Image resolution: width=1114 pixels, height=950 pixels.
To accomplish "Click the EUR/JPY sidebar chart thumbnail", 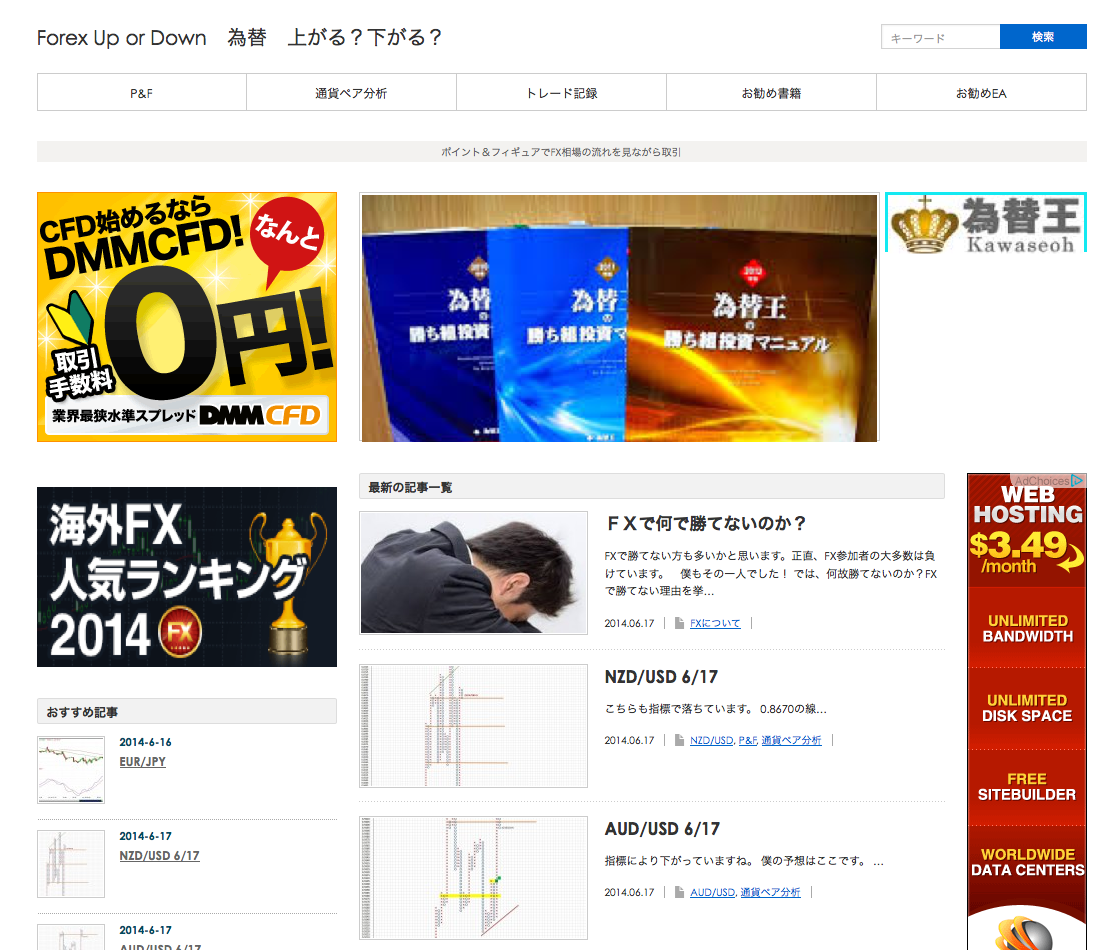I will click(71, 770).
